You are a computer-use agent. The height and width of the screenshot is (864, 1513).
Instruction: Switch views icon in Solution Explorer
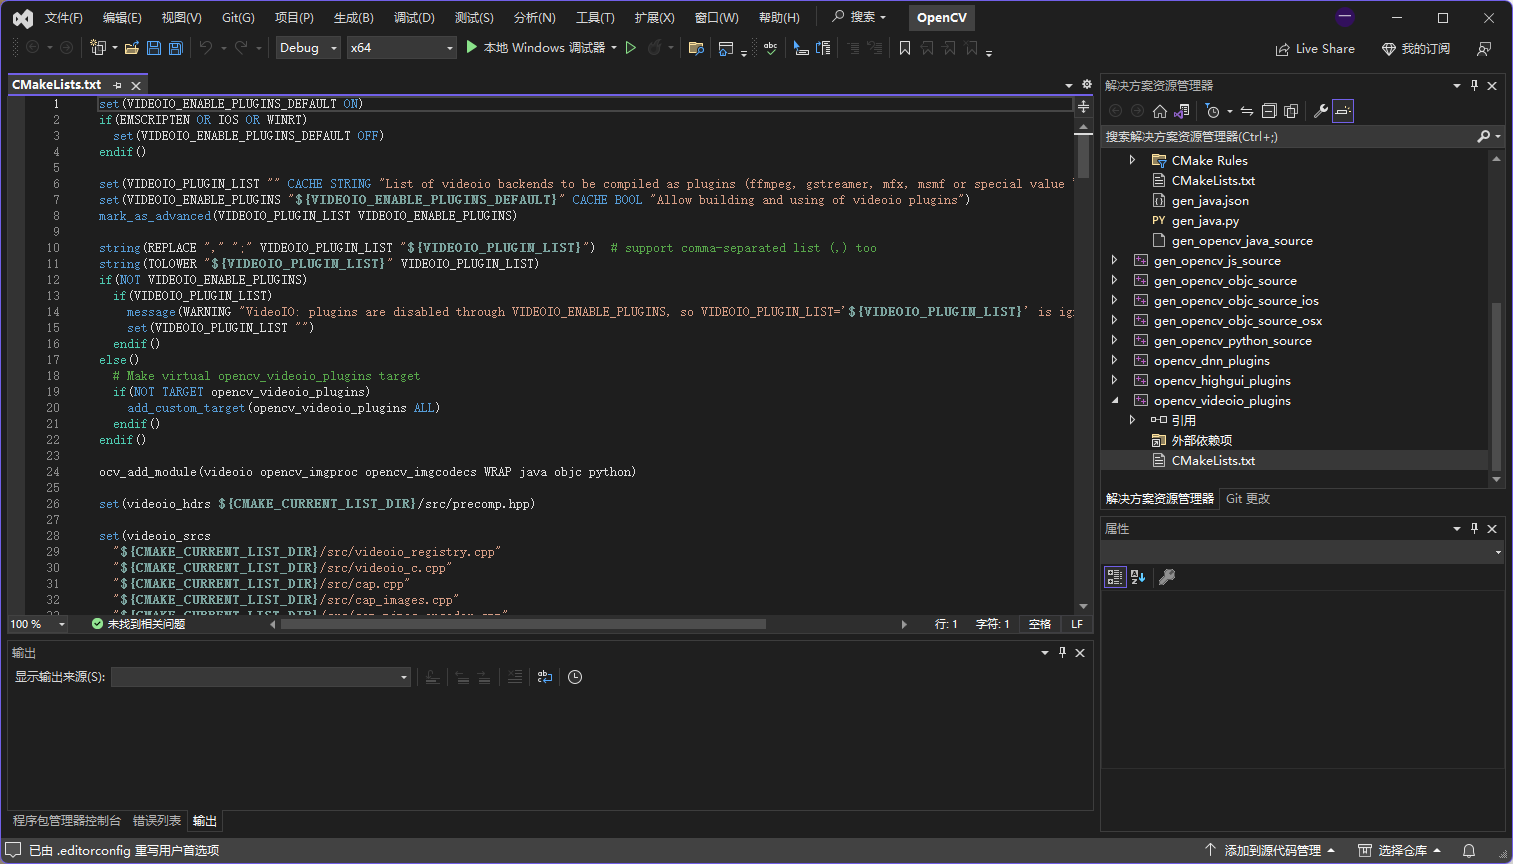tap(1182, 111)
